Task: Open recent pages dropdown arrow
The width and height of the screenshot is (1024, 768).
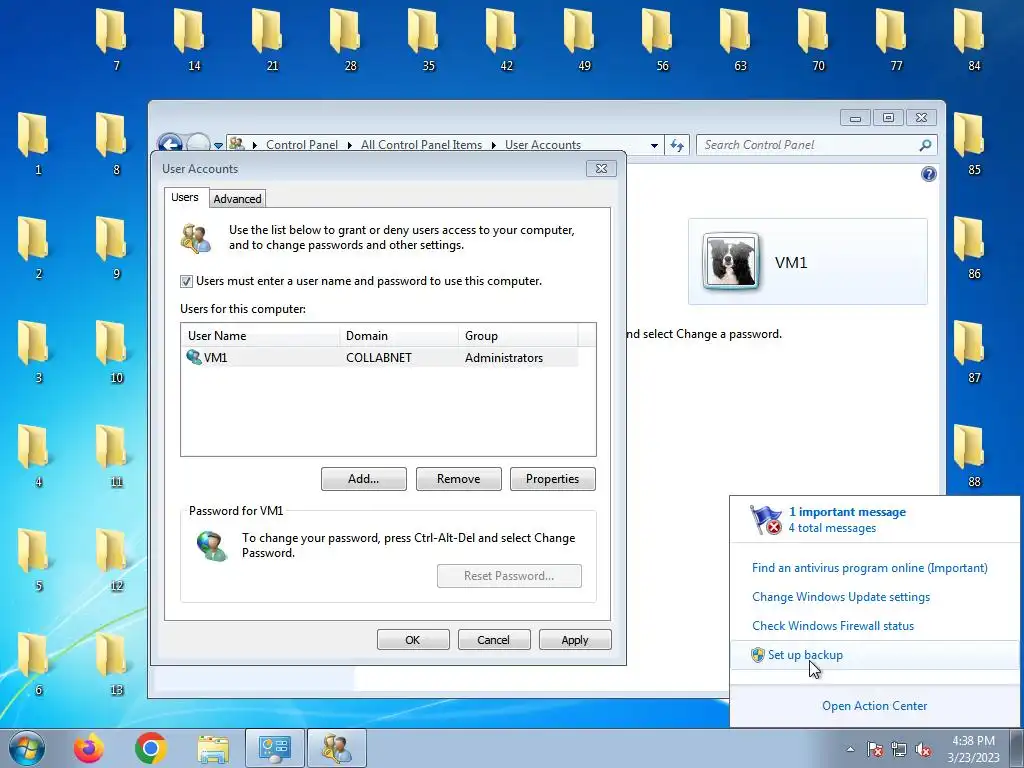Action: point(218,146)
